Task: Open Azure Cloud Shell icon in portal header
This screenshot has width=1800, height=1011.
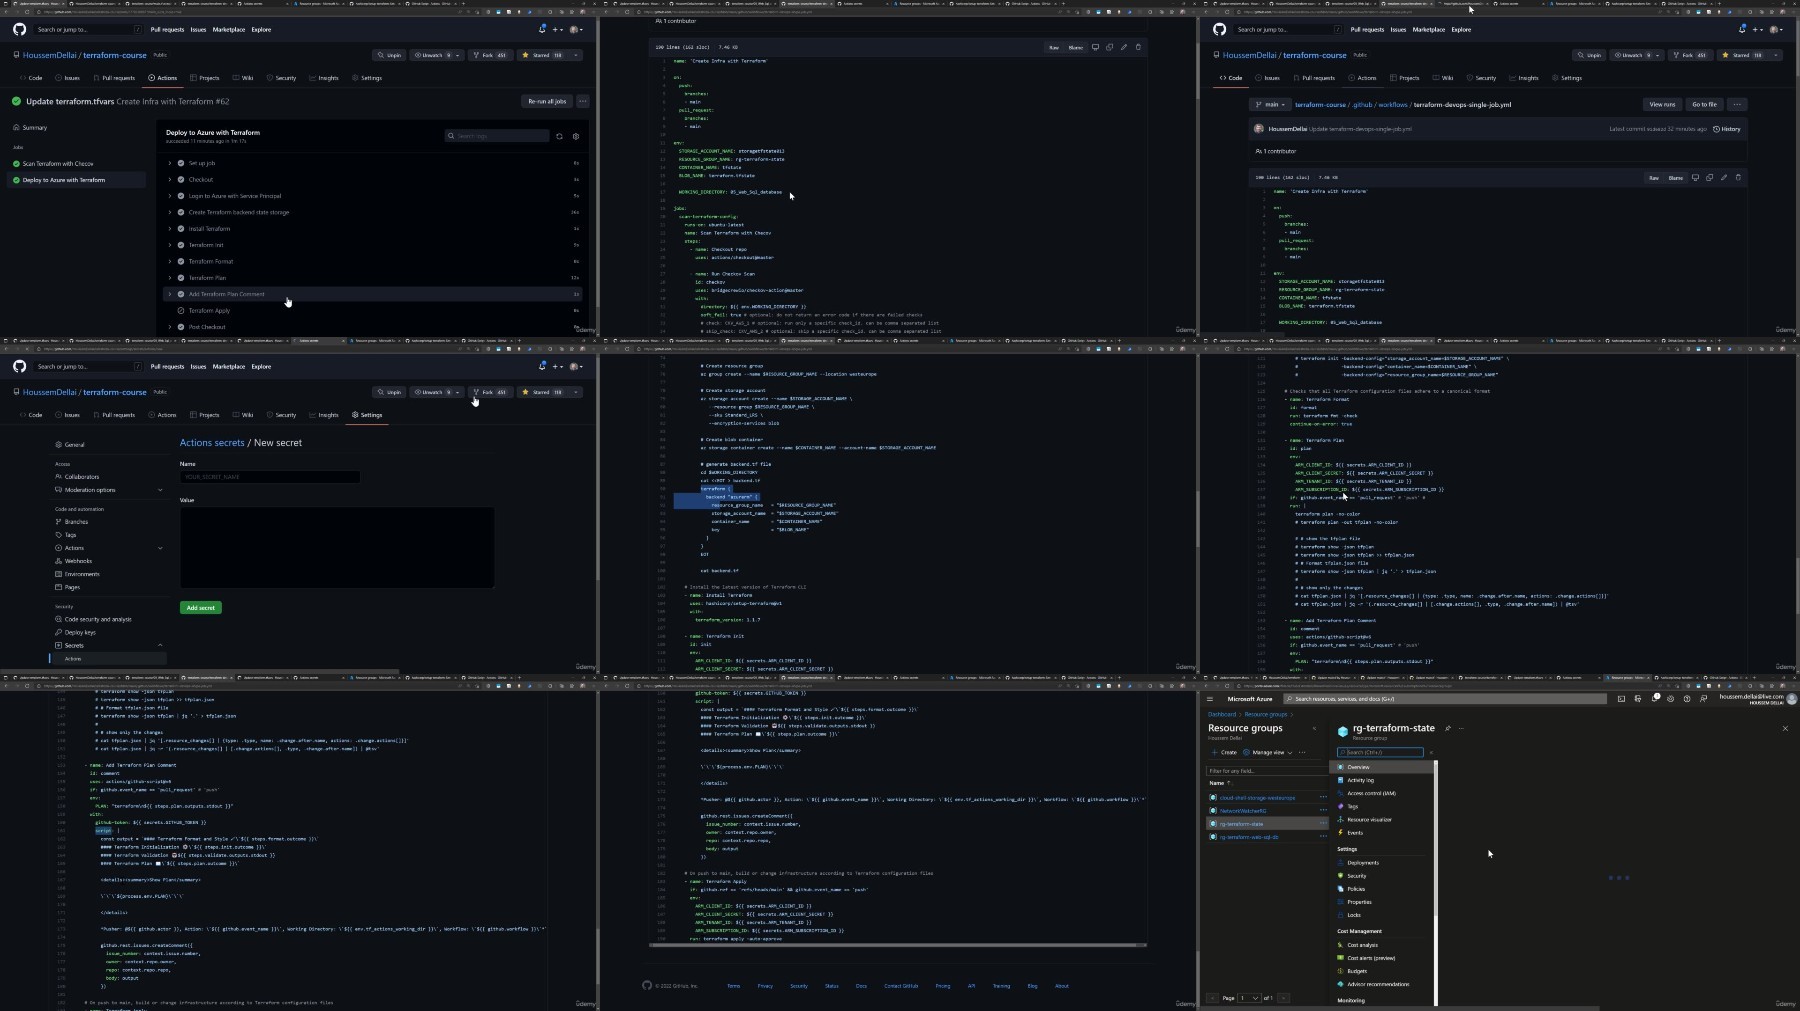Action: 1621,699
